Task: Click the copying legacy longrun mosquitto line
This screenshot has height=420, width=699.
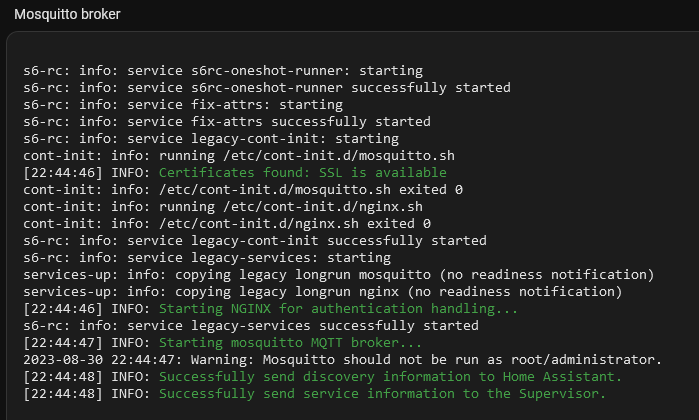Action: click(x=339, y=275)
